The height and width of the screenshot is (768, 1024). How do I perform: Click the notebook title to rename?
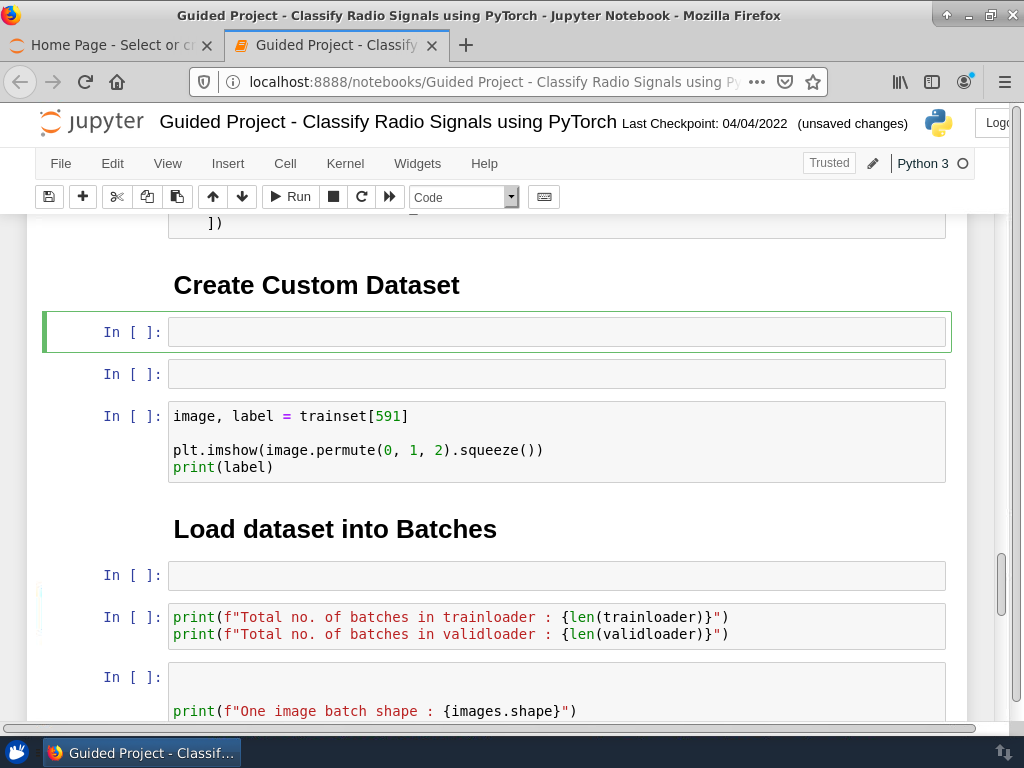point(388,122)
